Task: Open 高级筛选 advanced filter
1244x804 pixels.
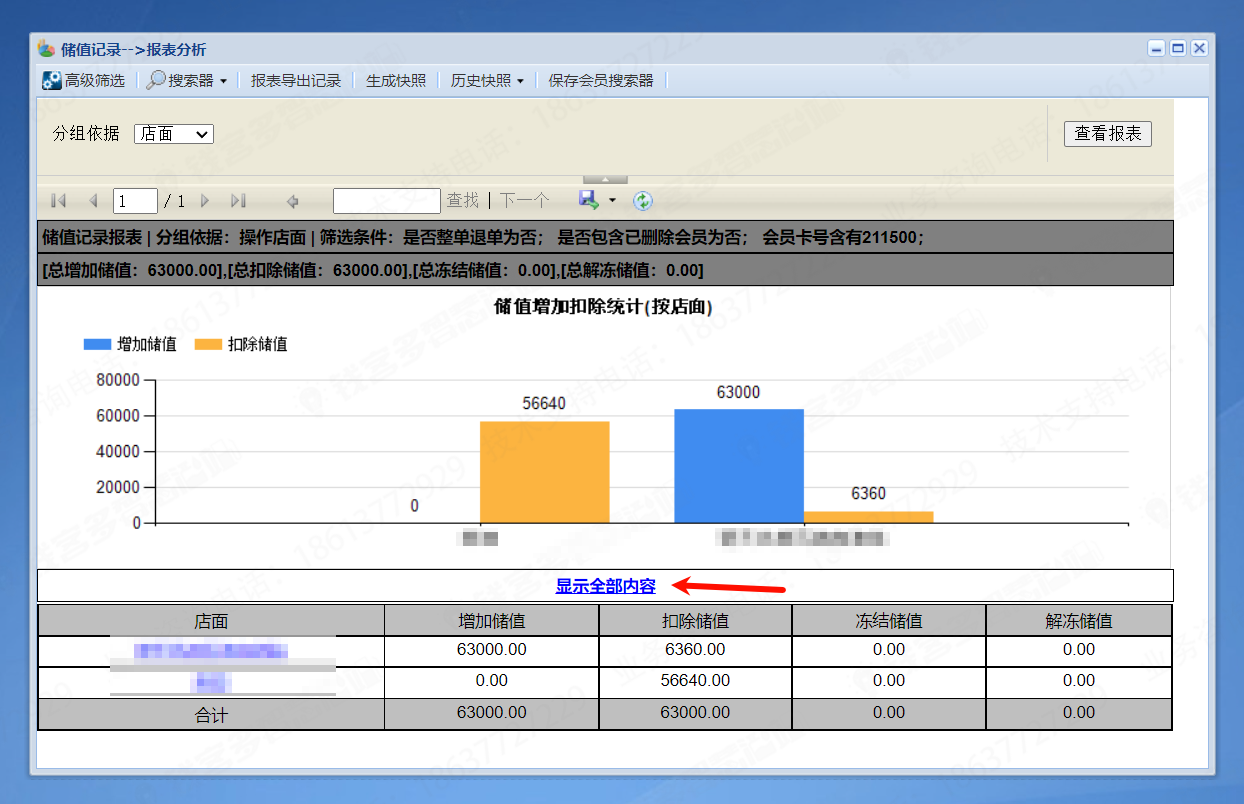Action: point(84,80)
